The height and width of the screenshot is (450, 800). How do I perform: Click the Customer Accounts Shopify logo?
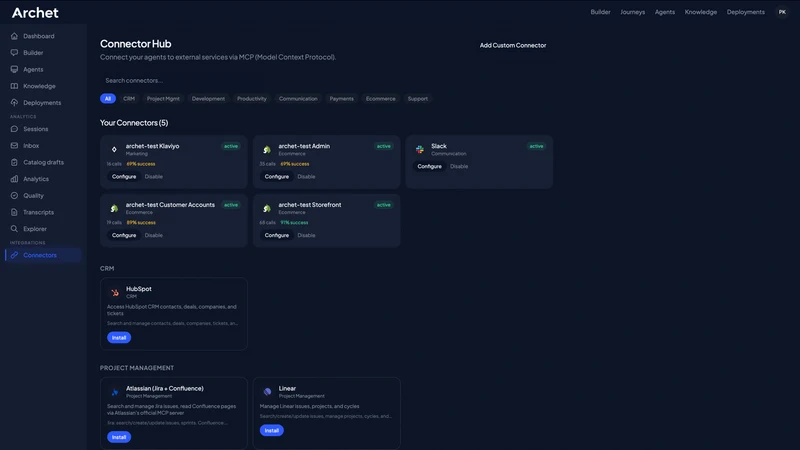[114, 208]
